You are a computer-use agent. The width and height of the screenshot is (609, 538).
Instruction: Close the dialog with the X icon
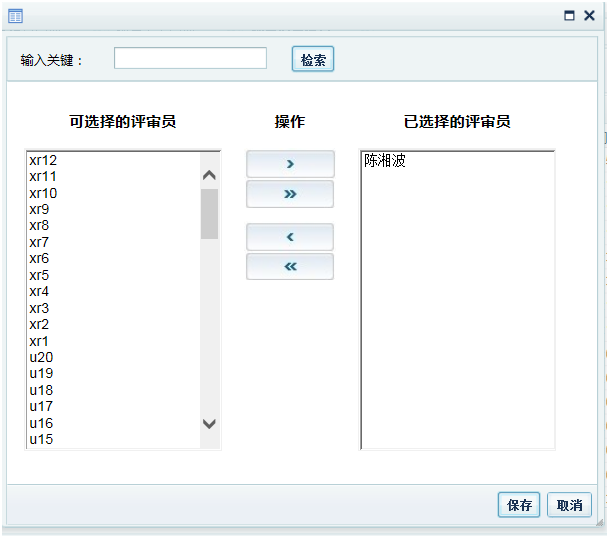(x=590, y=16)
